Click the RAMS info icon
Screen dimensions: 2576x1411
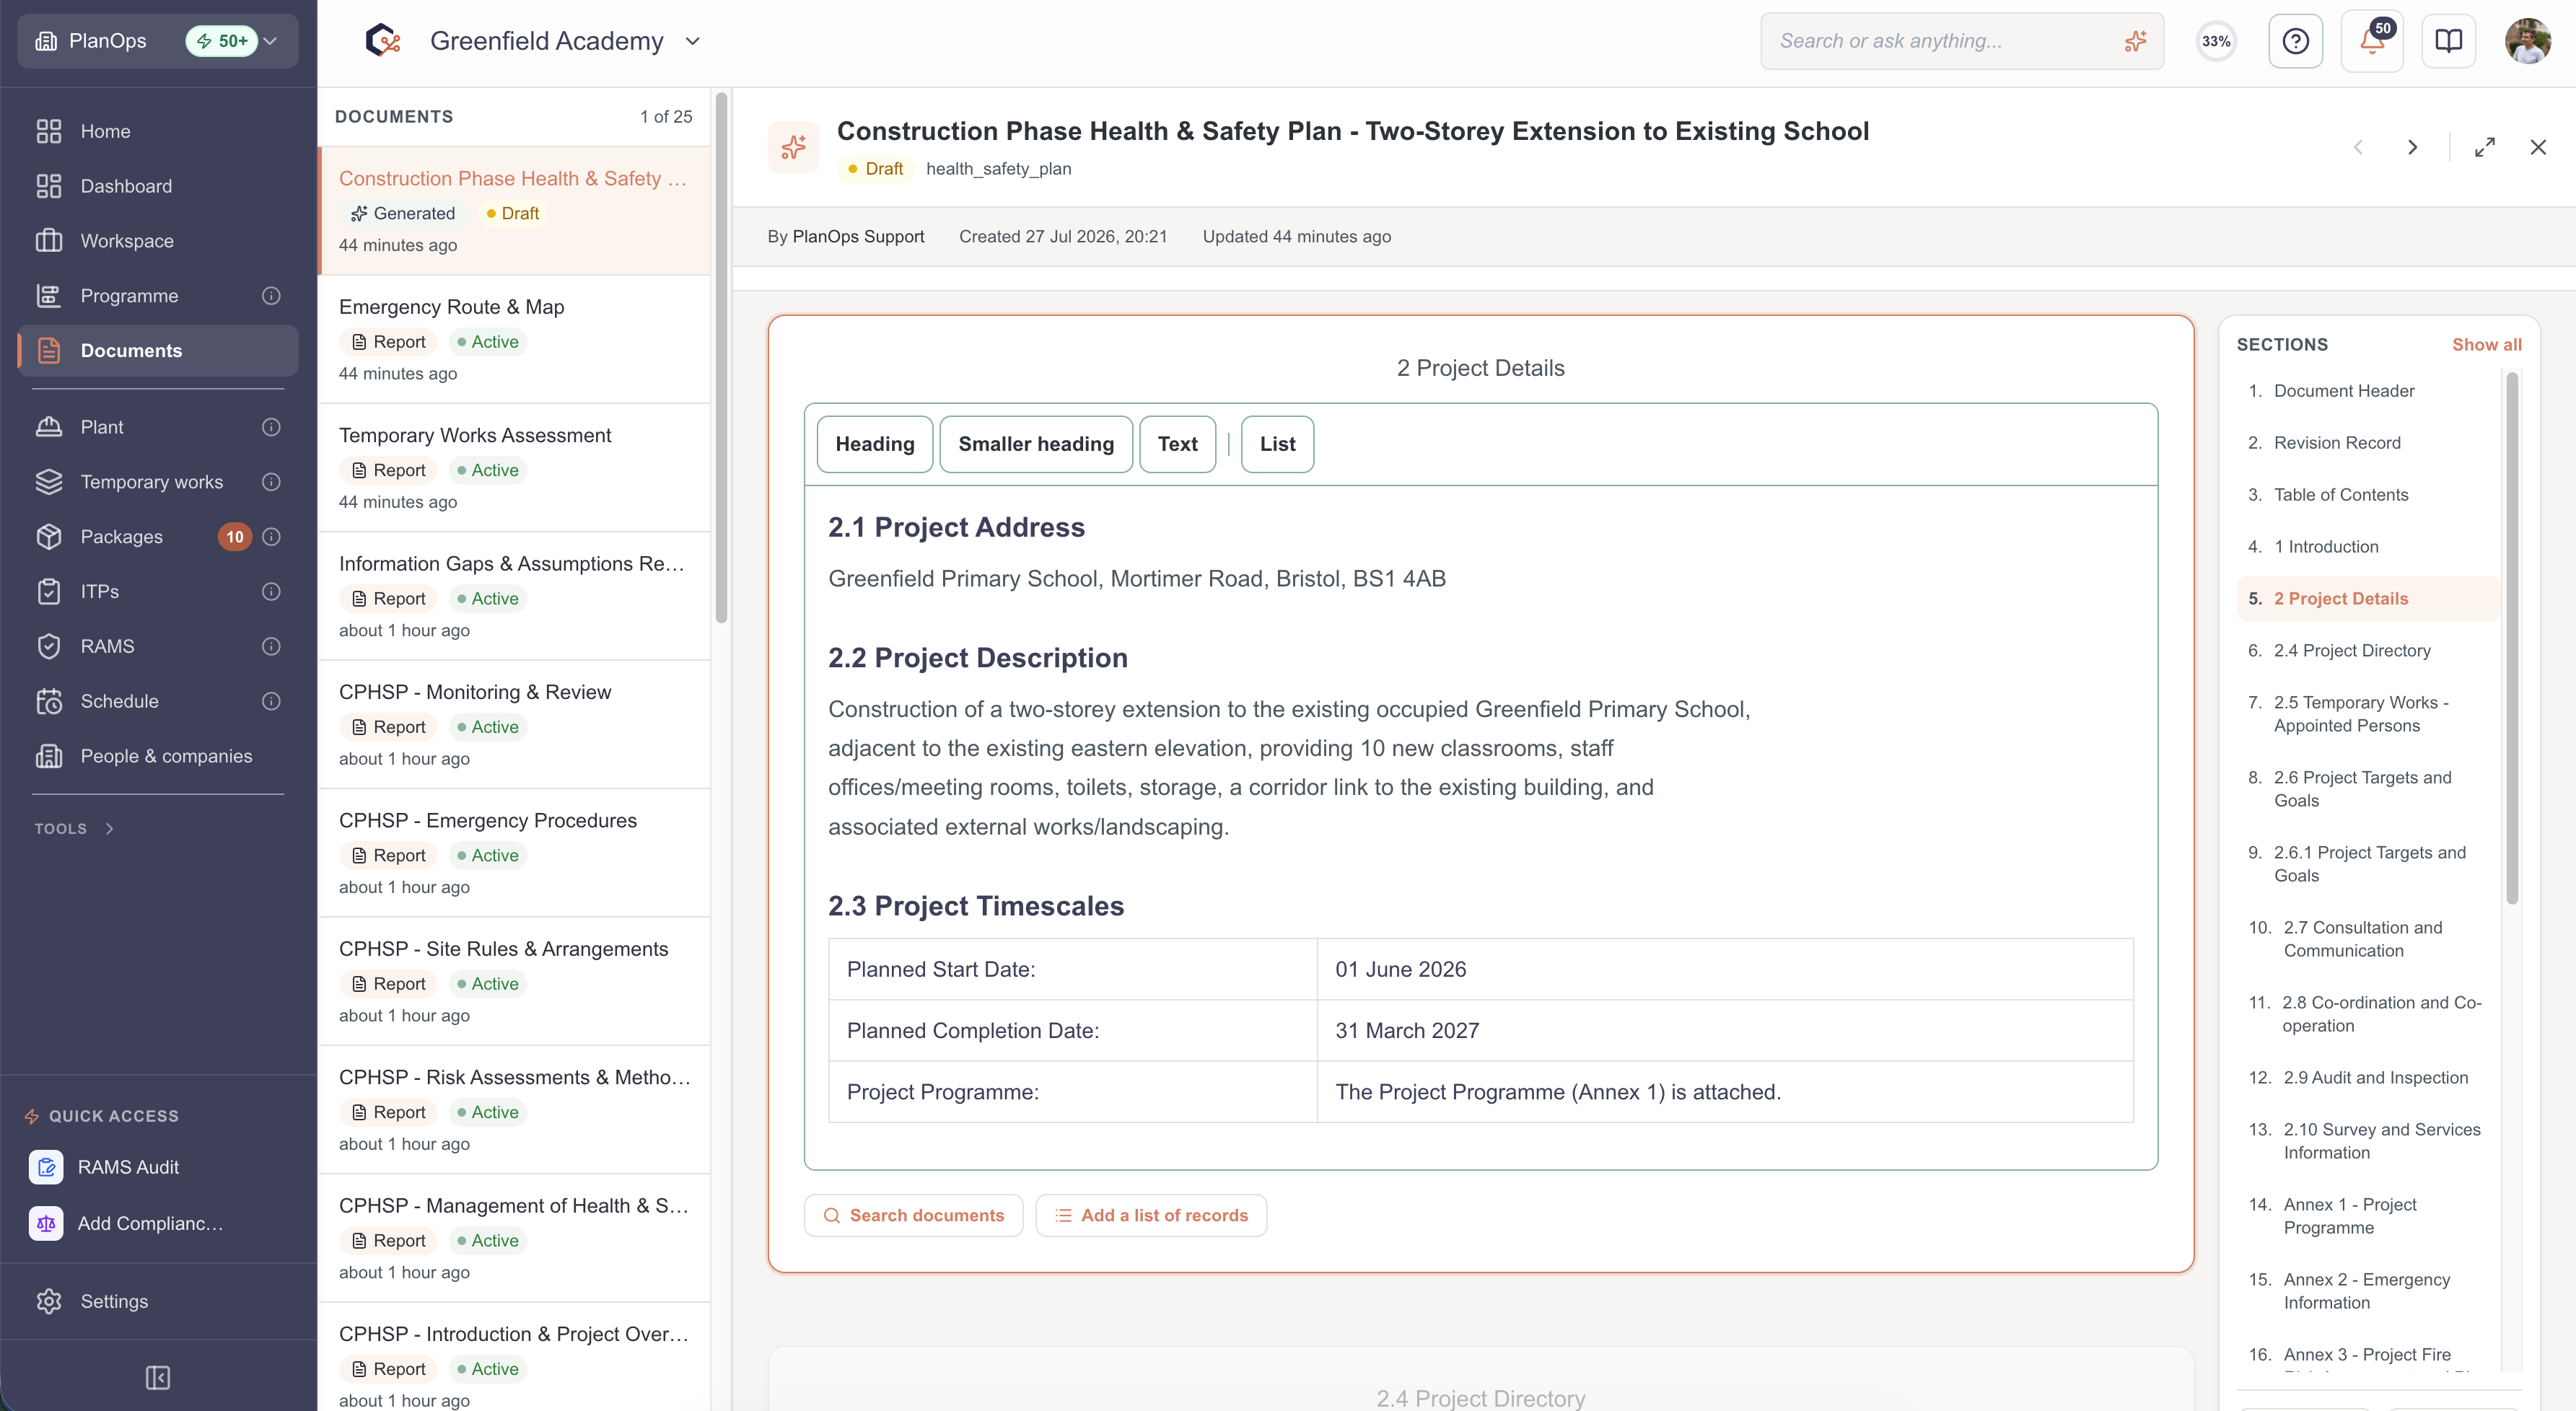tap(271, 647)
